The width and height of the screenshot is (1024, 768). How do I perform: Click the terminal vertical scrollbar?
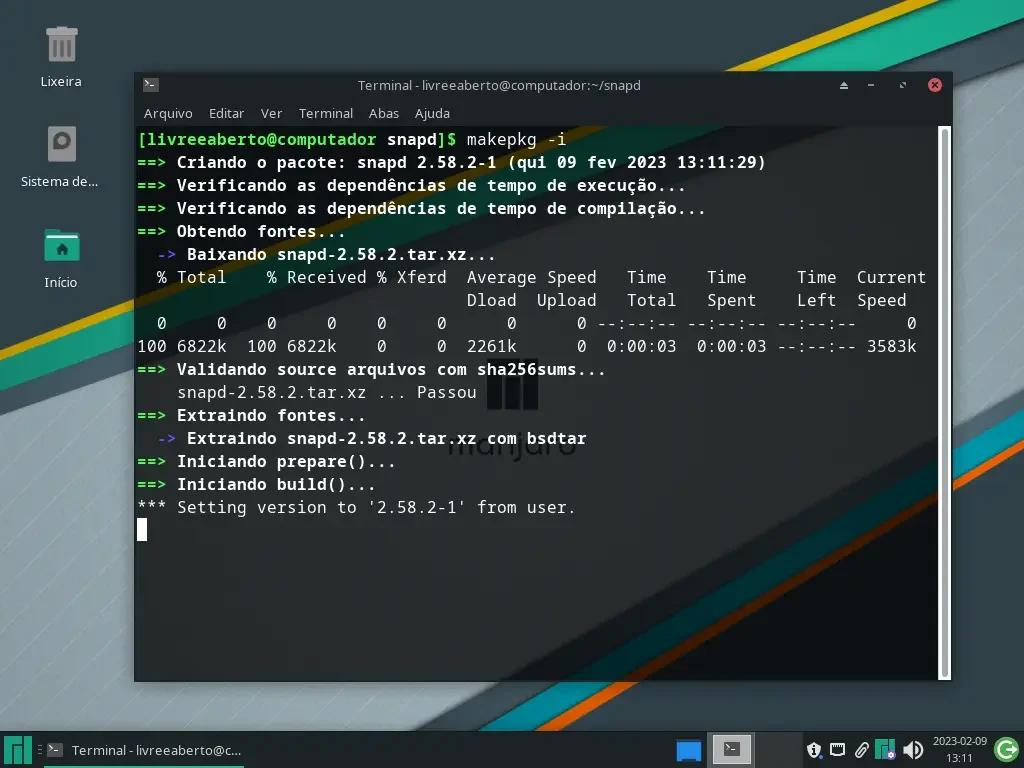coord(944,403)
